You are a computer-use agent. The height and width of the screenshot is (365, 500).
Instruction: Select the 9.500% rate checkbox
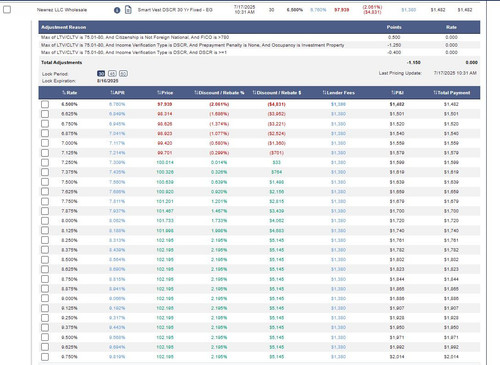[x=45, y=337]
